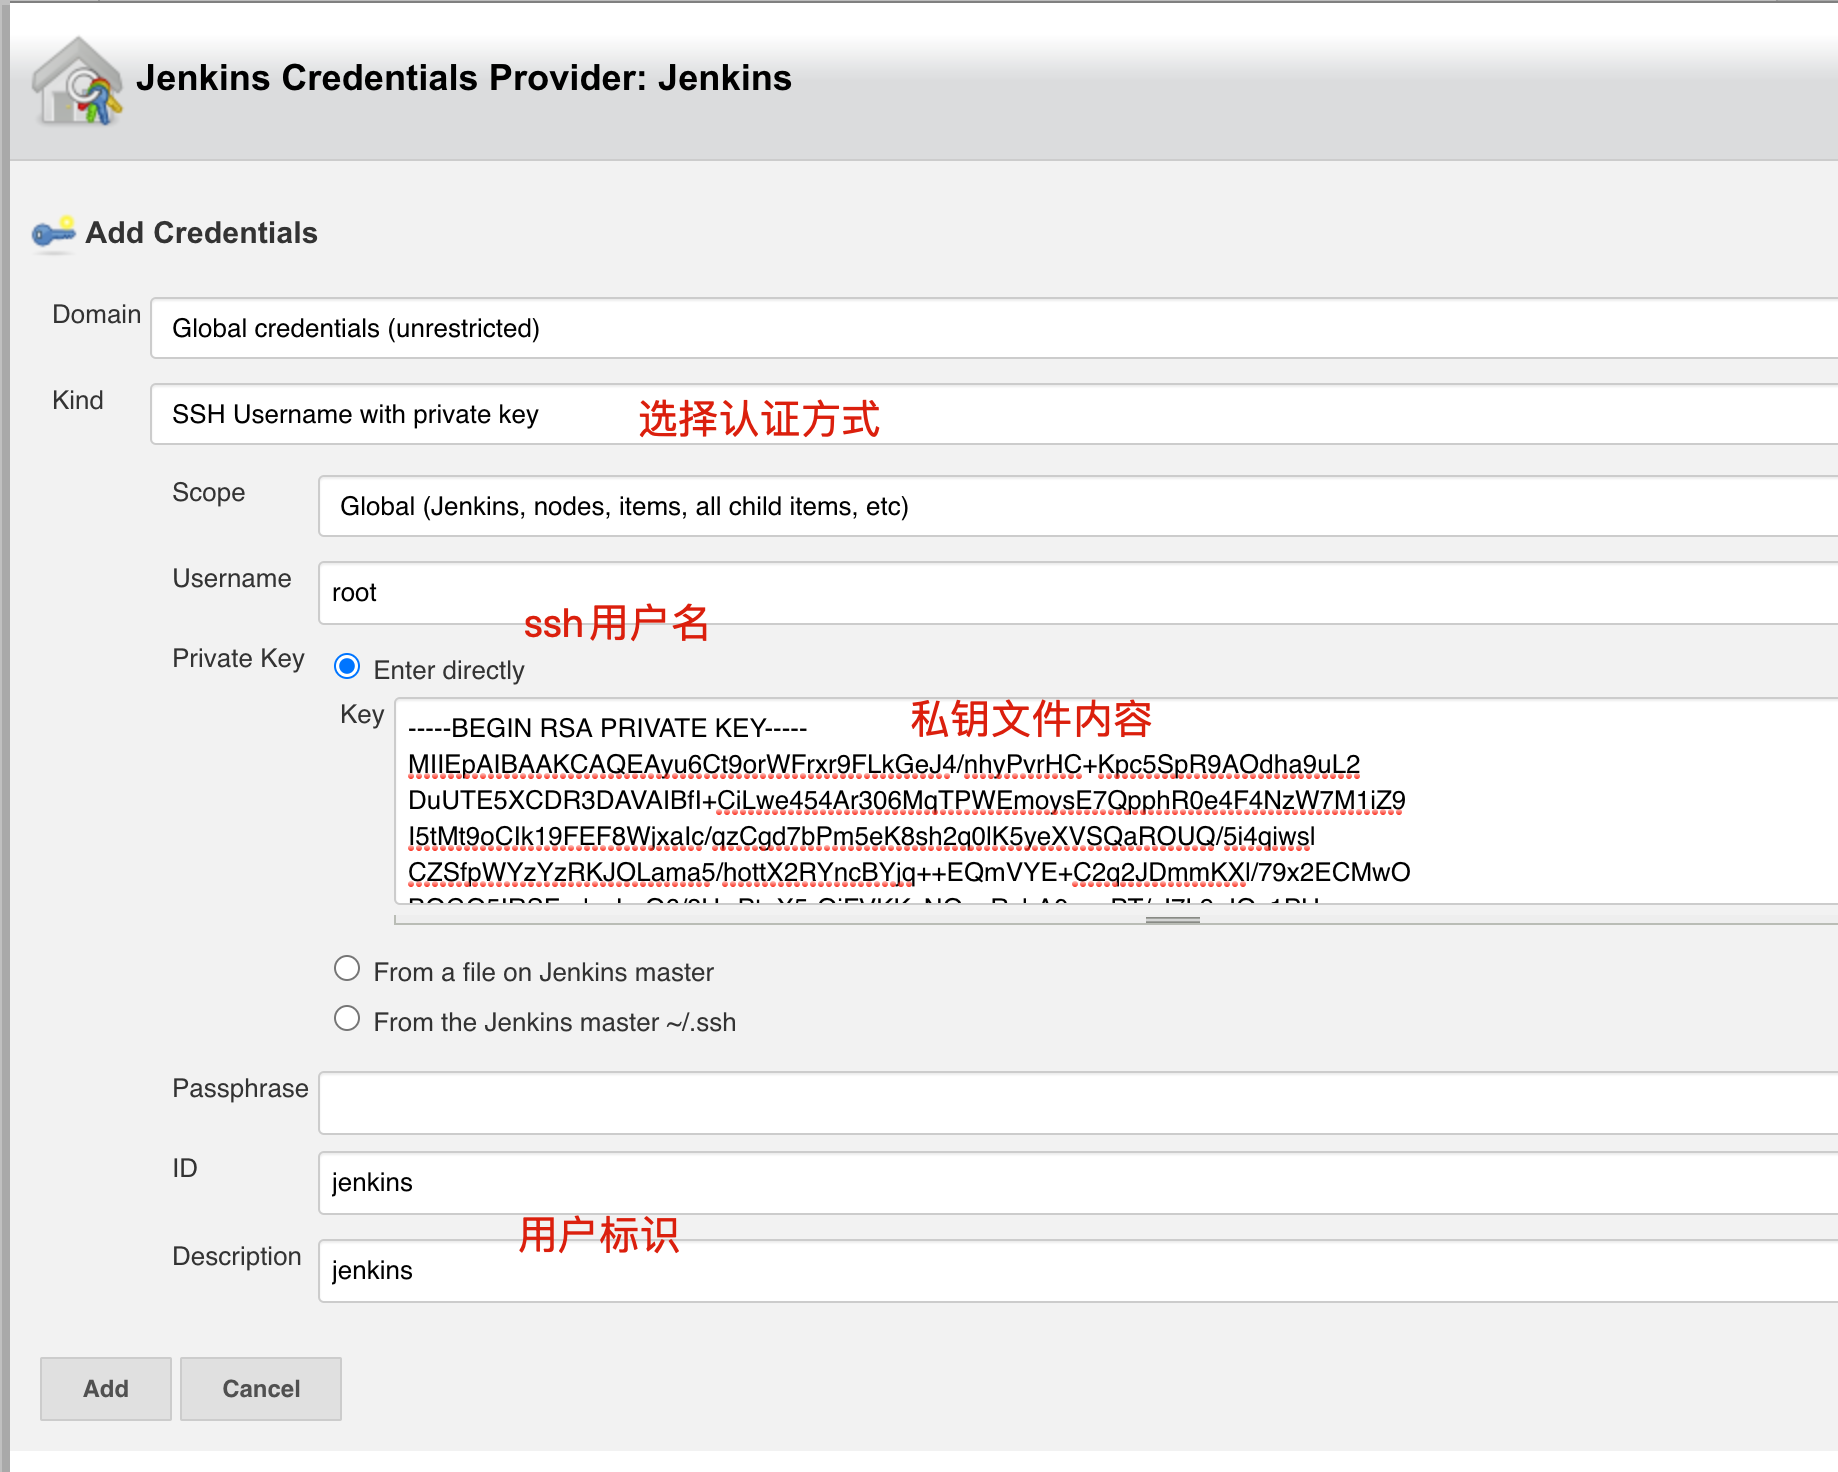
Task: Choose From a file on Jenkins master
Action: point(347,968)
